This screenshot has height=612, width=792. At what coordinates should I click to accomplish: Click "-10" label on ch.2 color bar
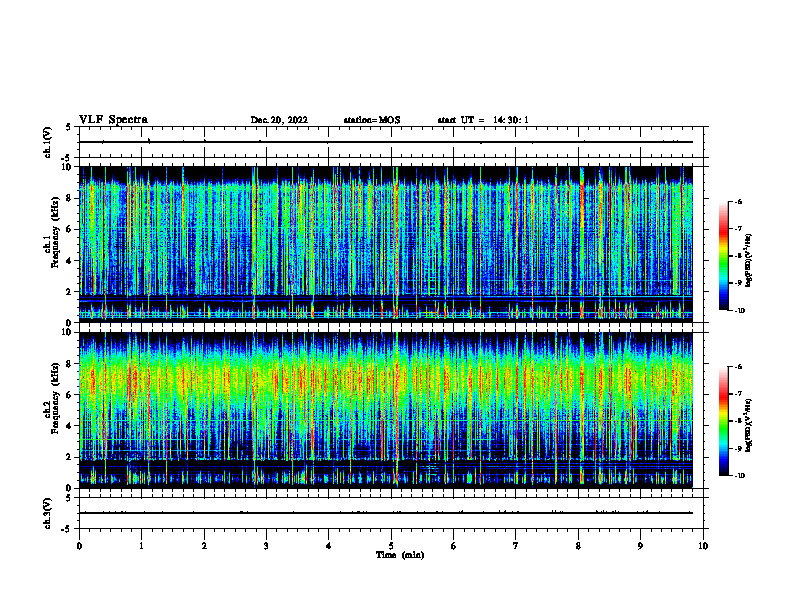[x=739, y=476]
